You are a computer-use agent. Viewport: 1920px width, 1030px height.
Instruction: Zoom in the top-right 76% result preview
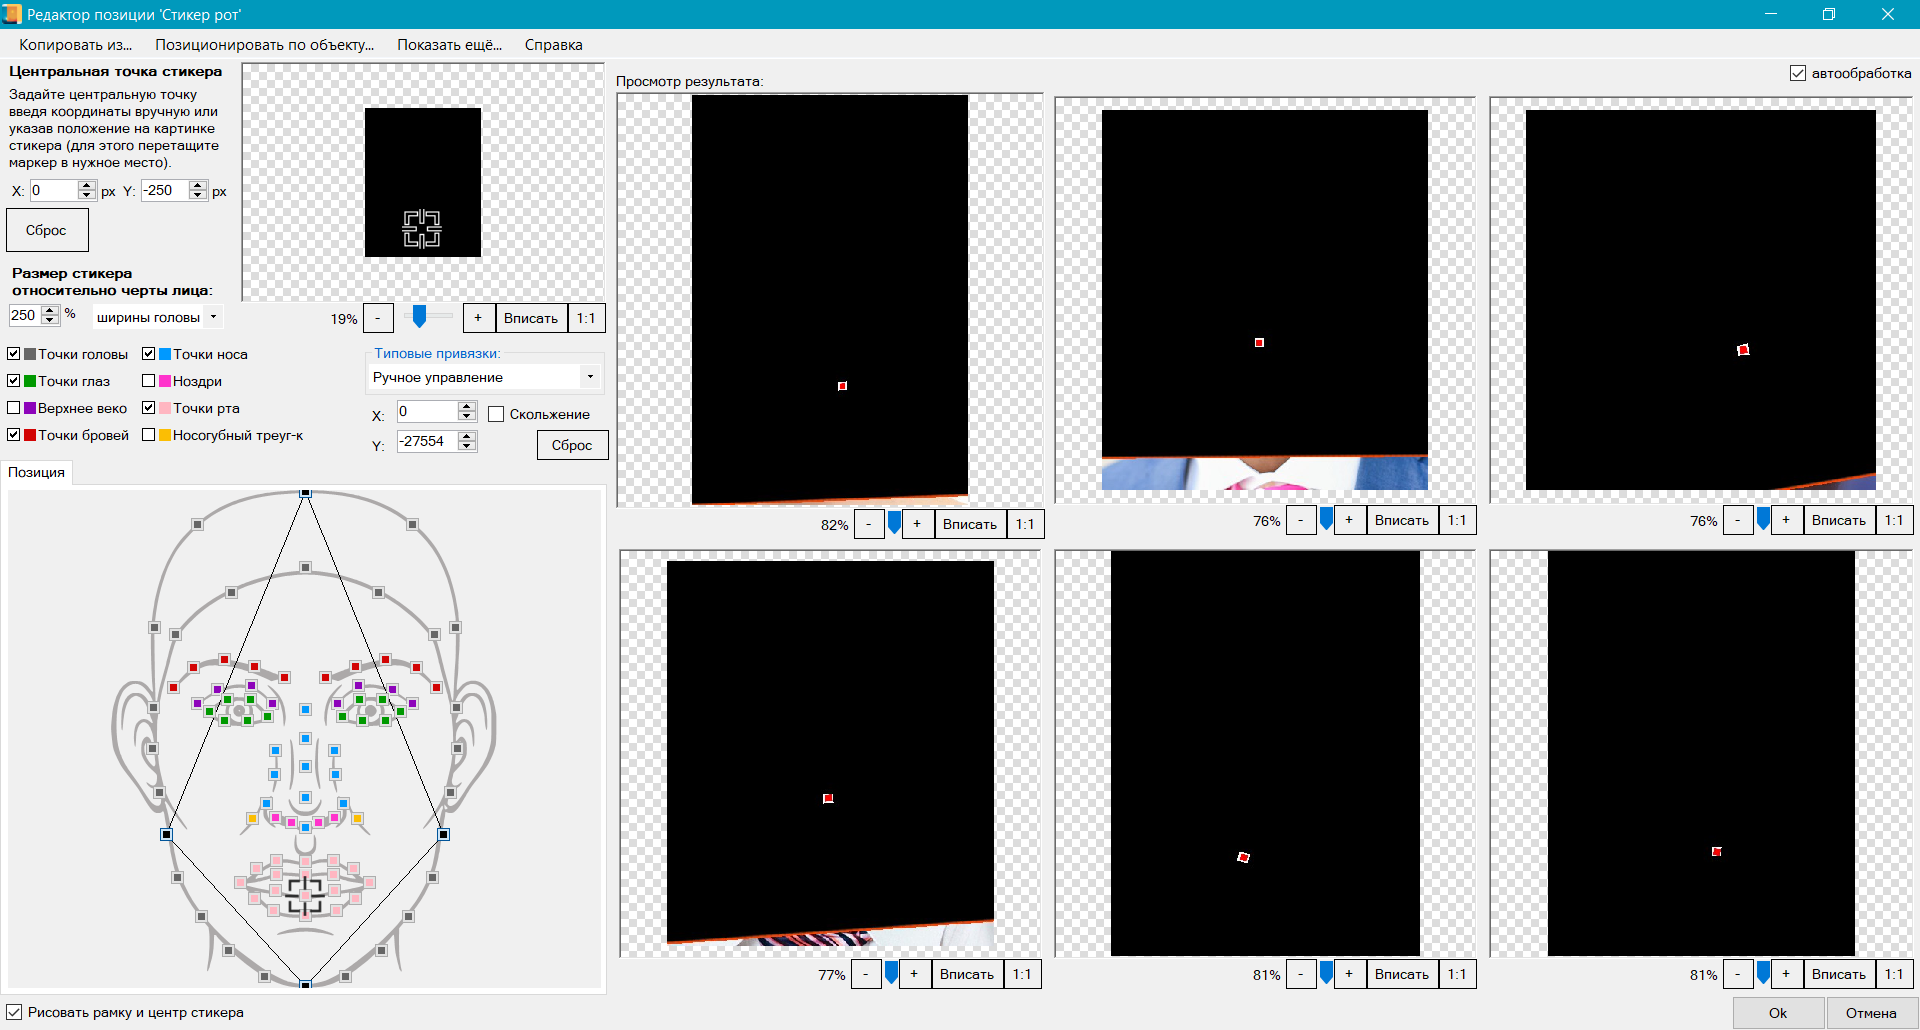tap(1786, 520)
